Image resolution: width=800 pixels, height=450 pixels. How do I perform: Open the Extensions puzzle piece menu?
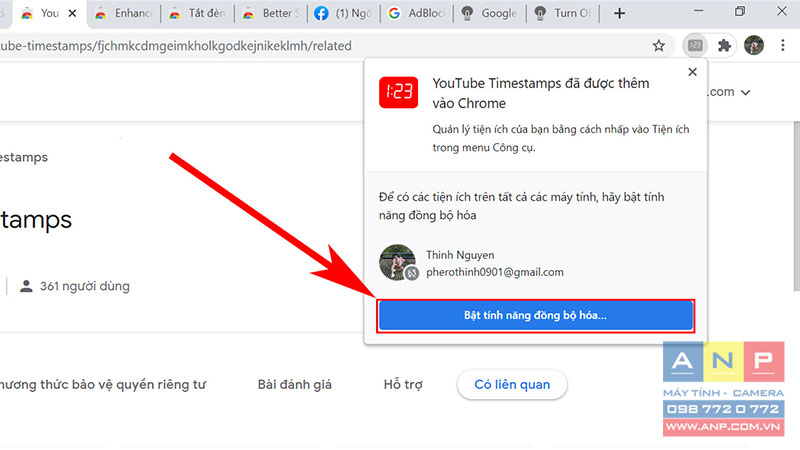click(724, 46)
